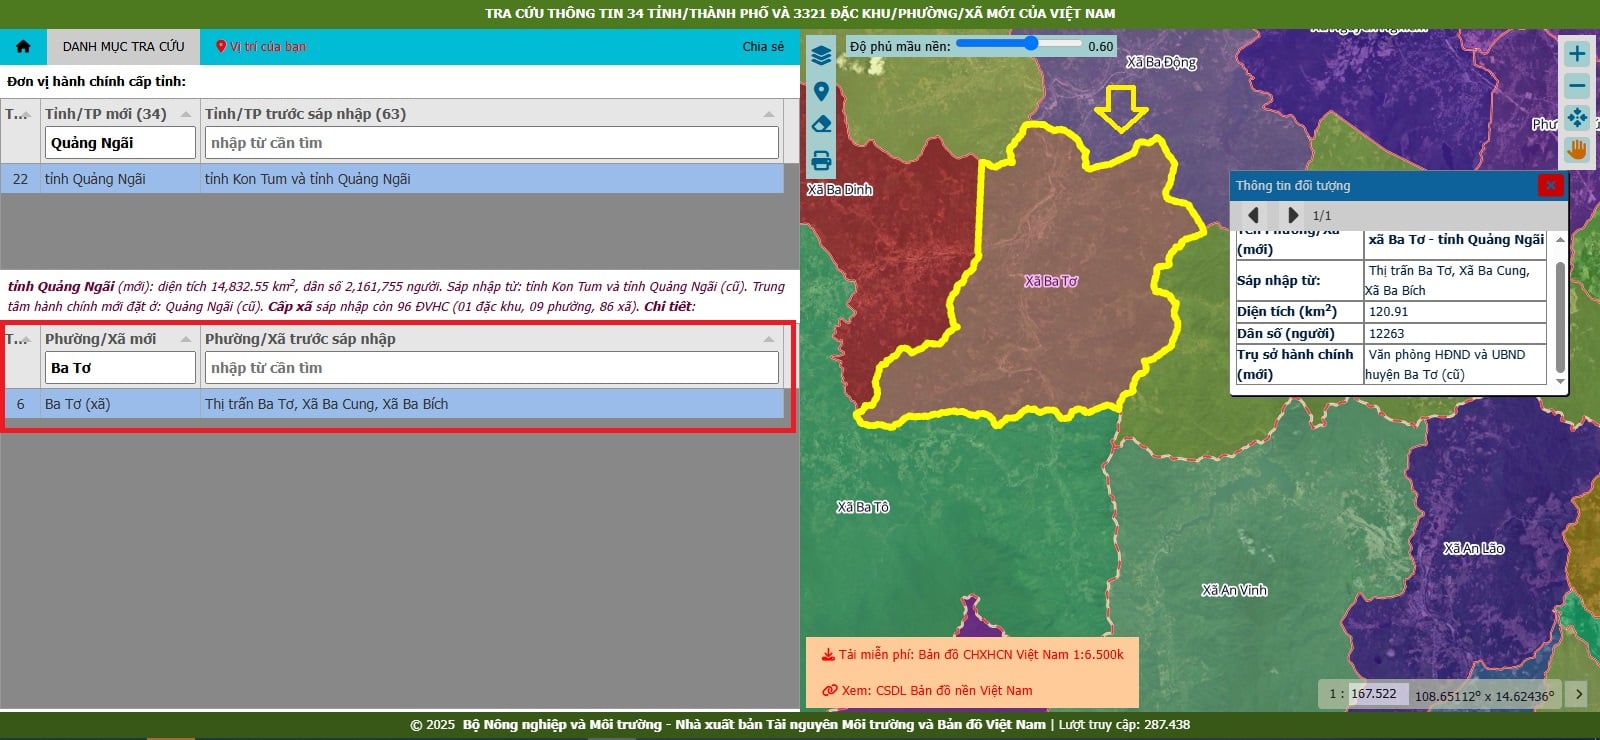Sort by Tỉnh/TP mới column arrow
Screen dimensions: 1600x740
[186, 114]
